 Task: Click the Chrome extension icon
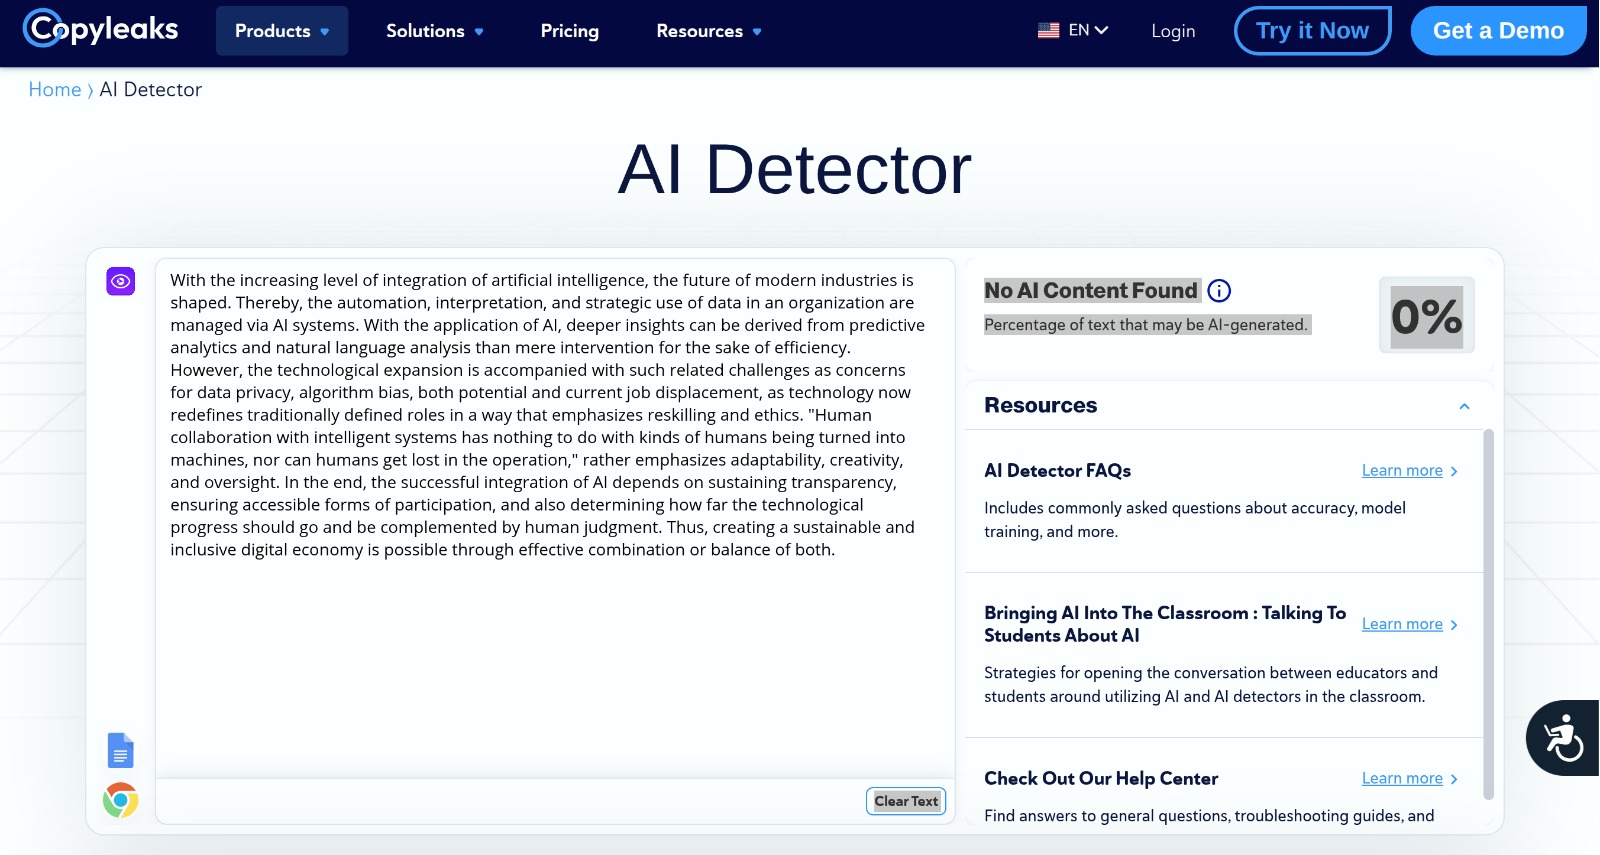[120, 800]
